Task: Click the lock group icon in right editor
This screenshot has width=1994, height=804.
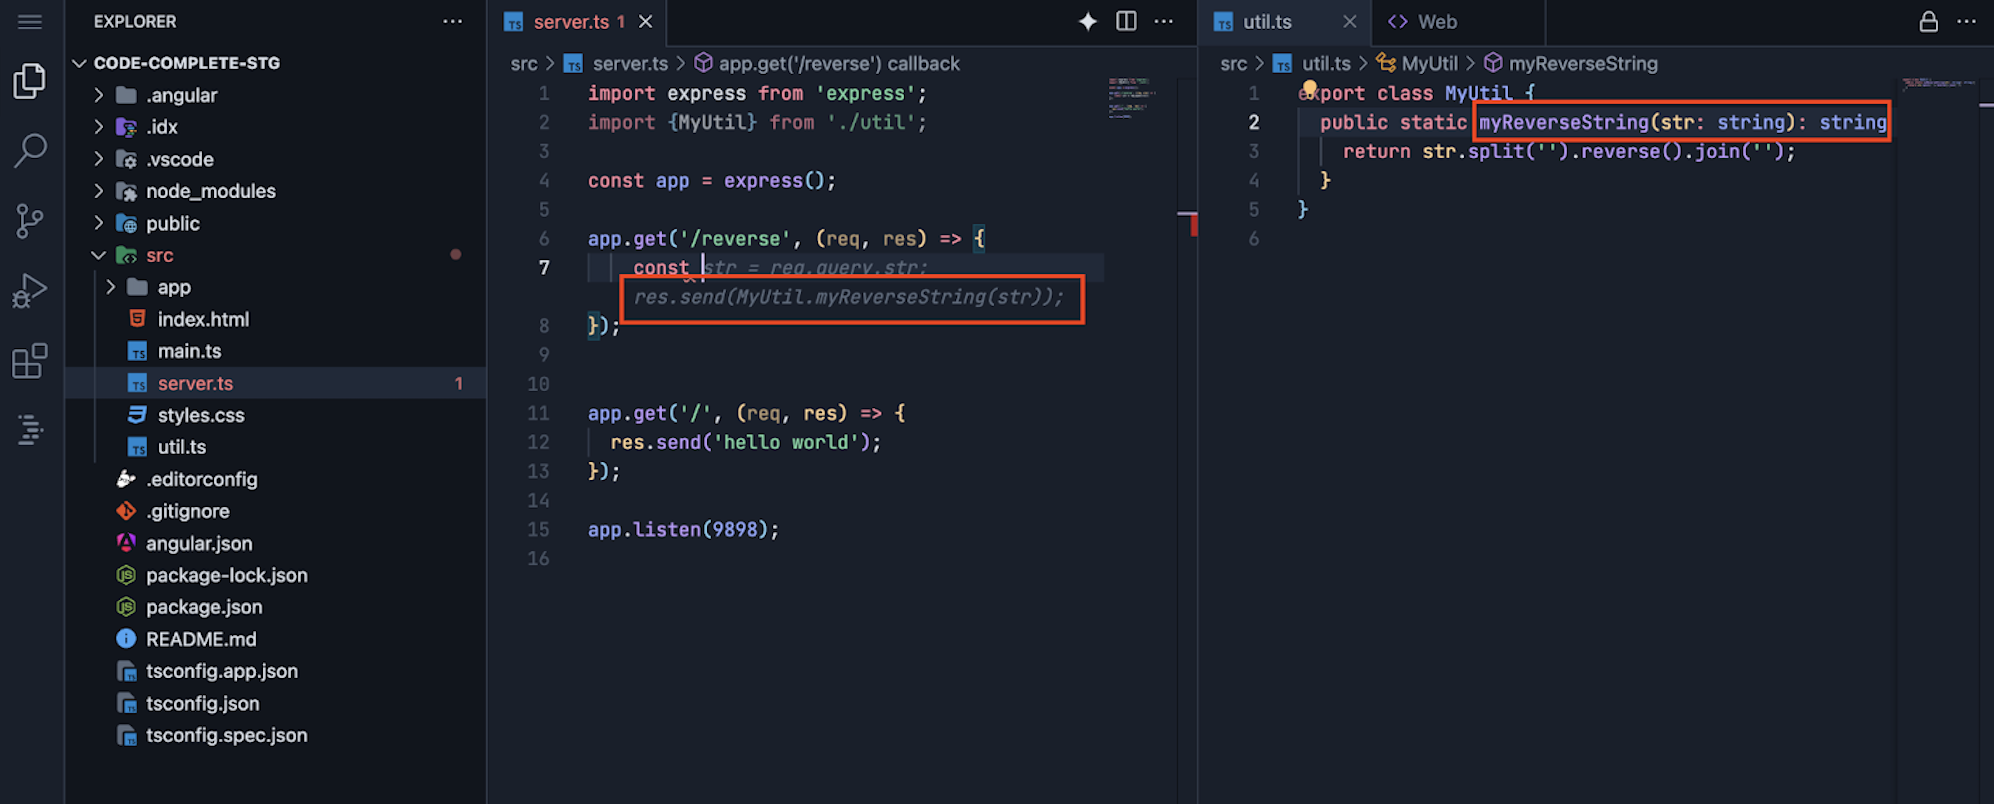Action: click(1929, 21)
